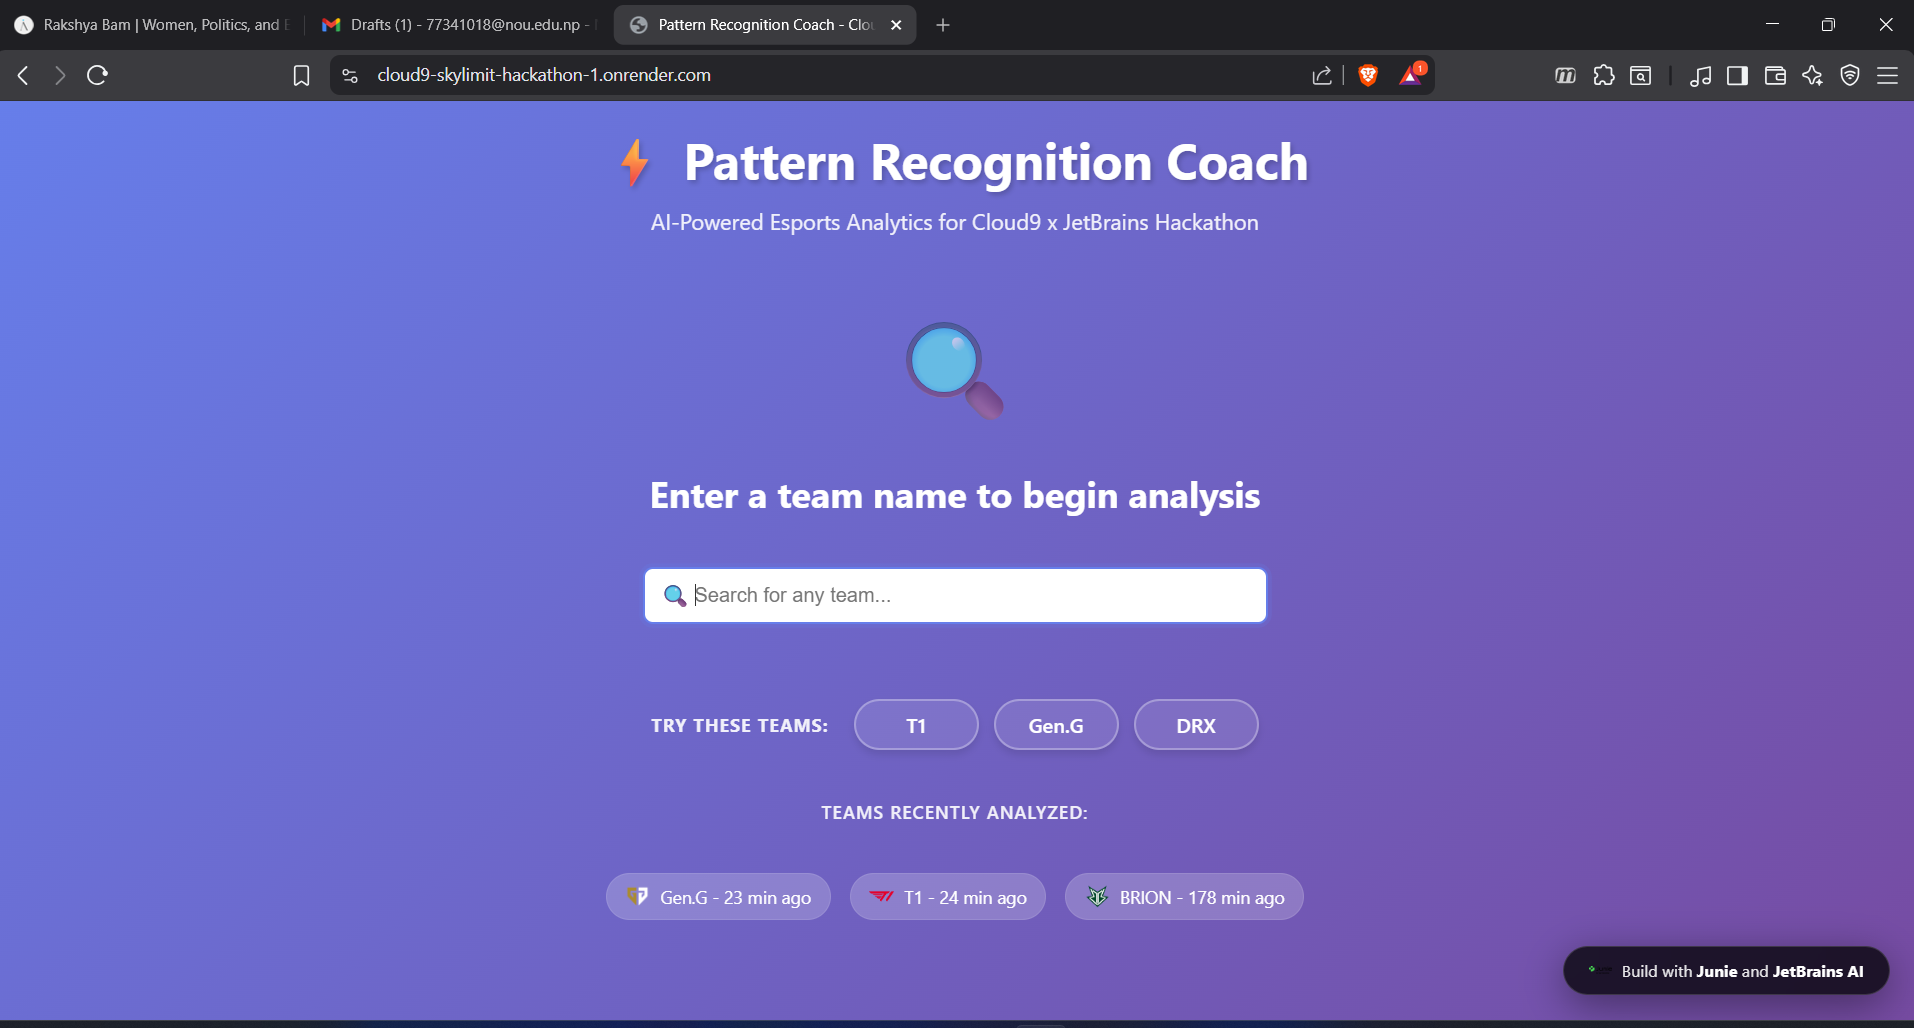1914x1028 pixels.
Task: Open the BRION recent analysis chip
Action: click(x=1183, y=897)
